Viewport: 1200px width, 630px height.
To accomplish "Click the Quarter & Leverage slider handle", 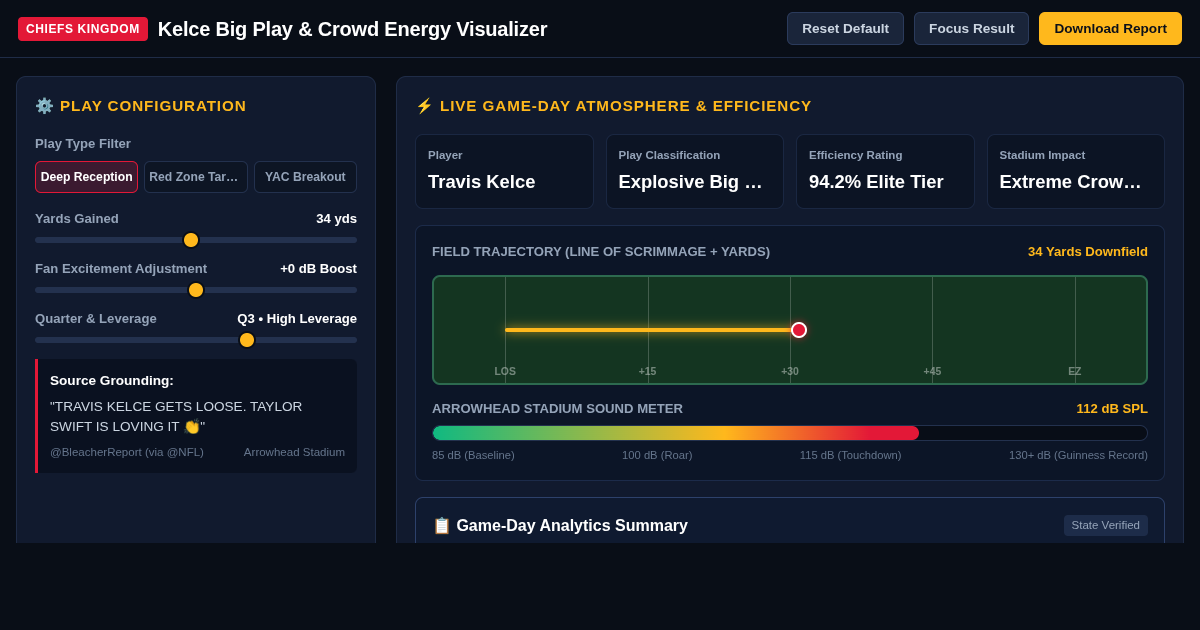I will click(247, 340).
